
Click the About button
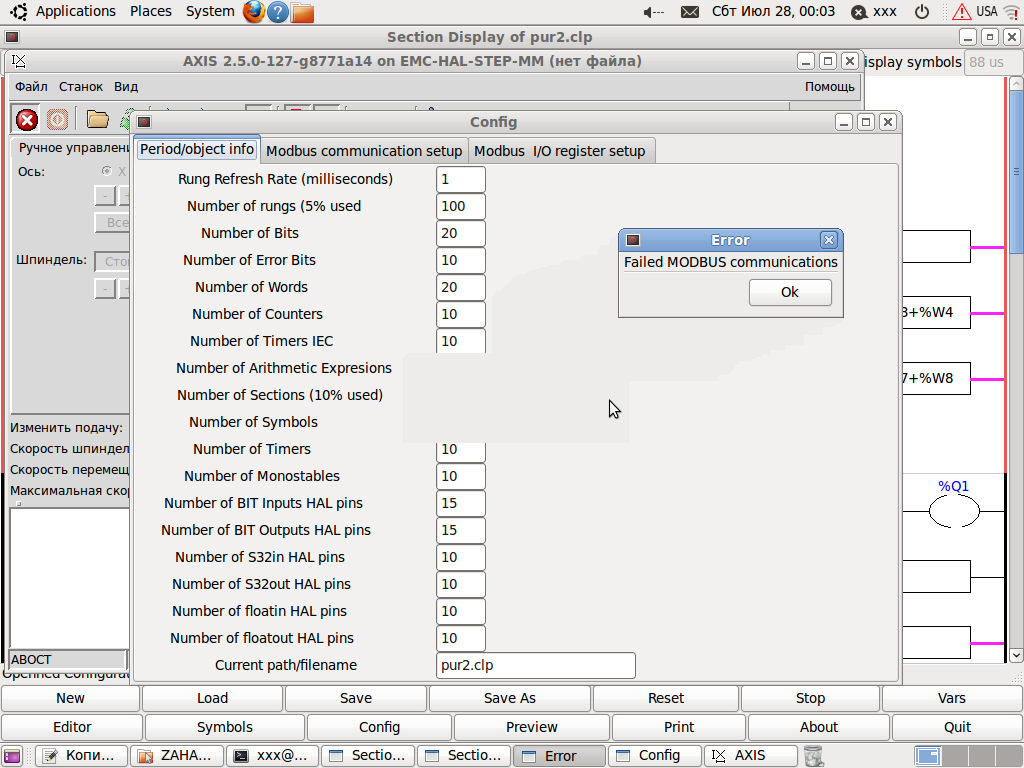tap(819, 727)
